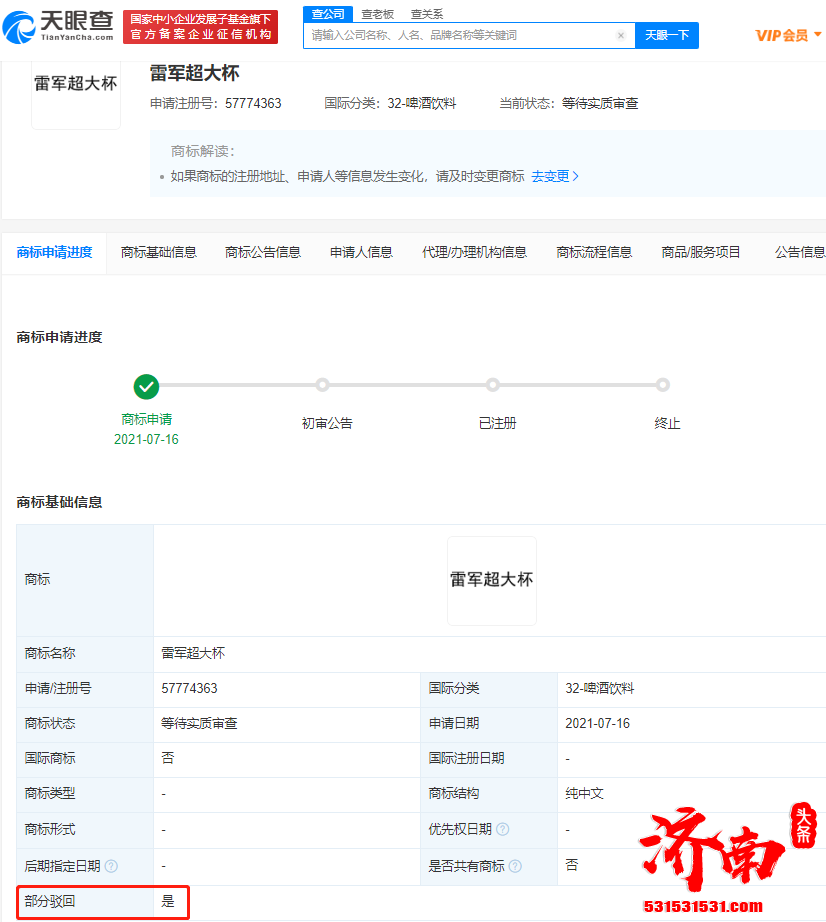Image resolution: width=826 pixels, height=922 pixels.
Task: Click the 天眼一下 search button
Action: [666, 35]
